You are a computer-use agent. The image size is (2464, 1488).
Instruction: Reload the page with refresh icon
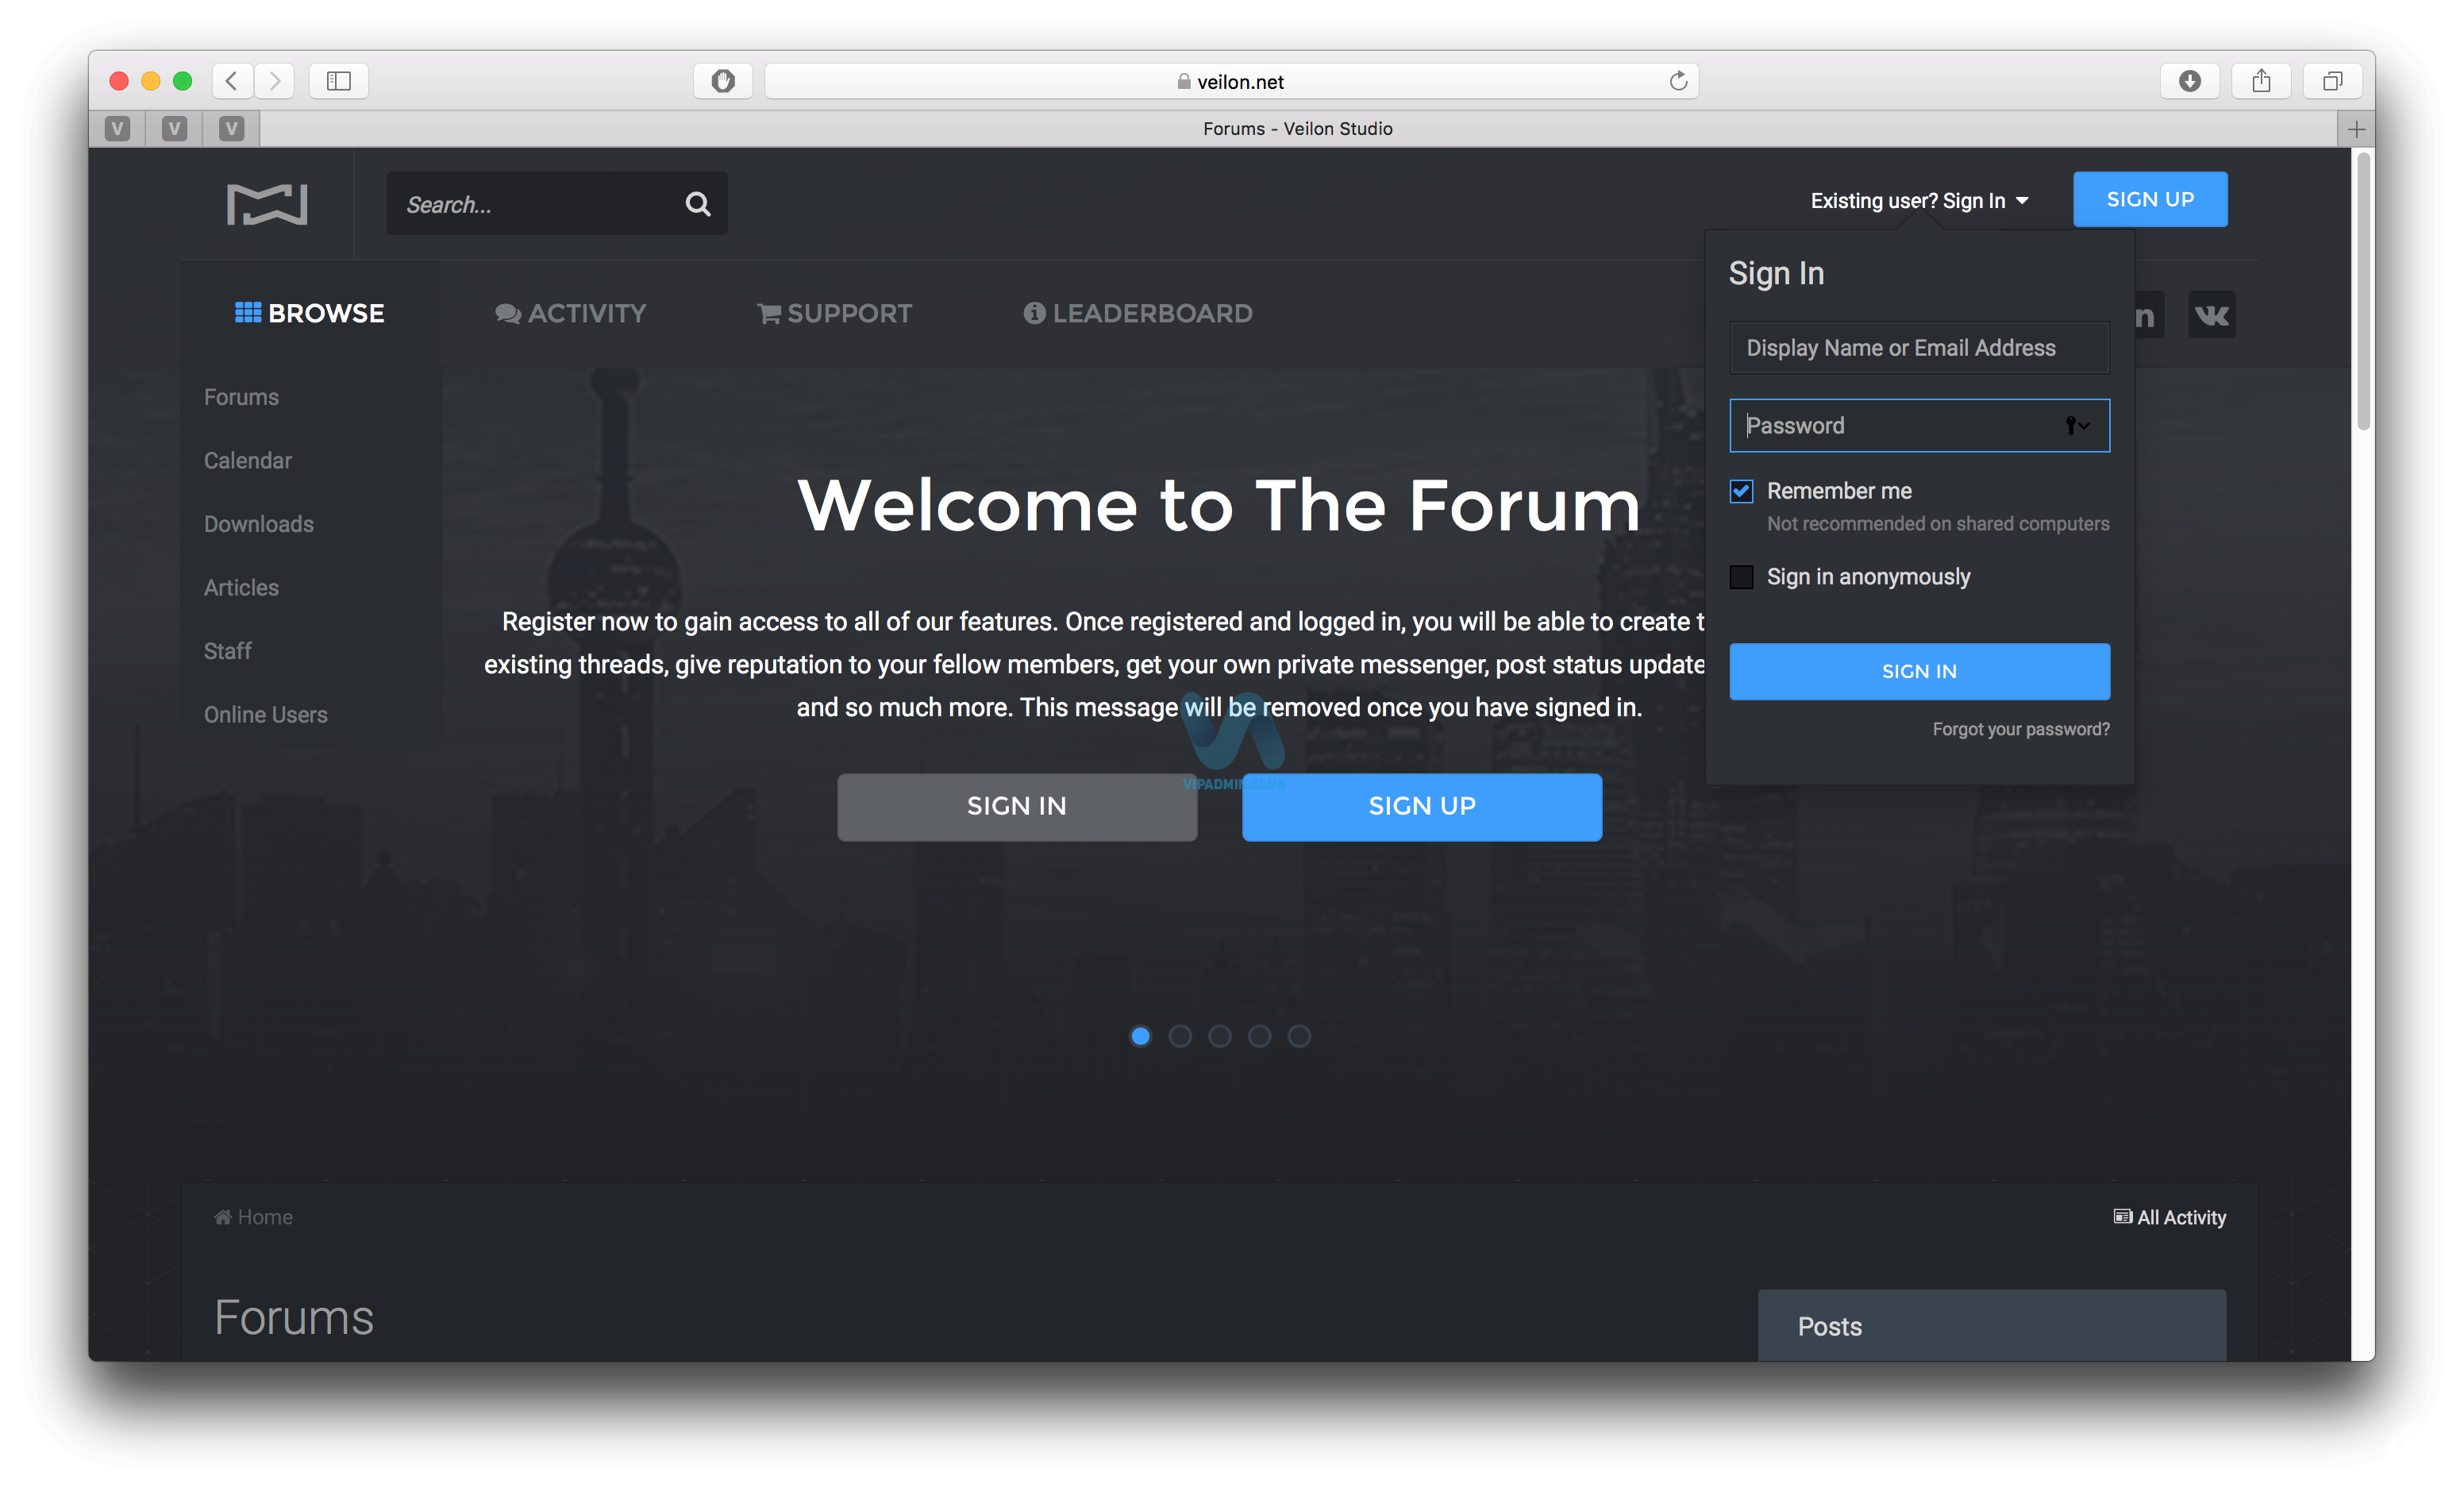(1678, 81)
